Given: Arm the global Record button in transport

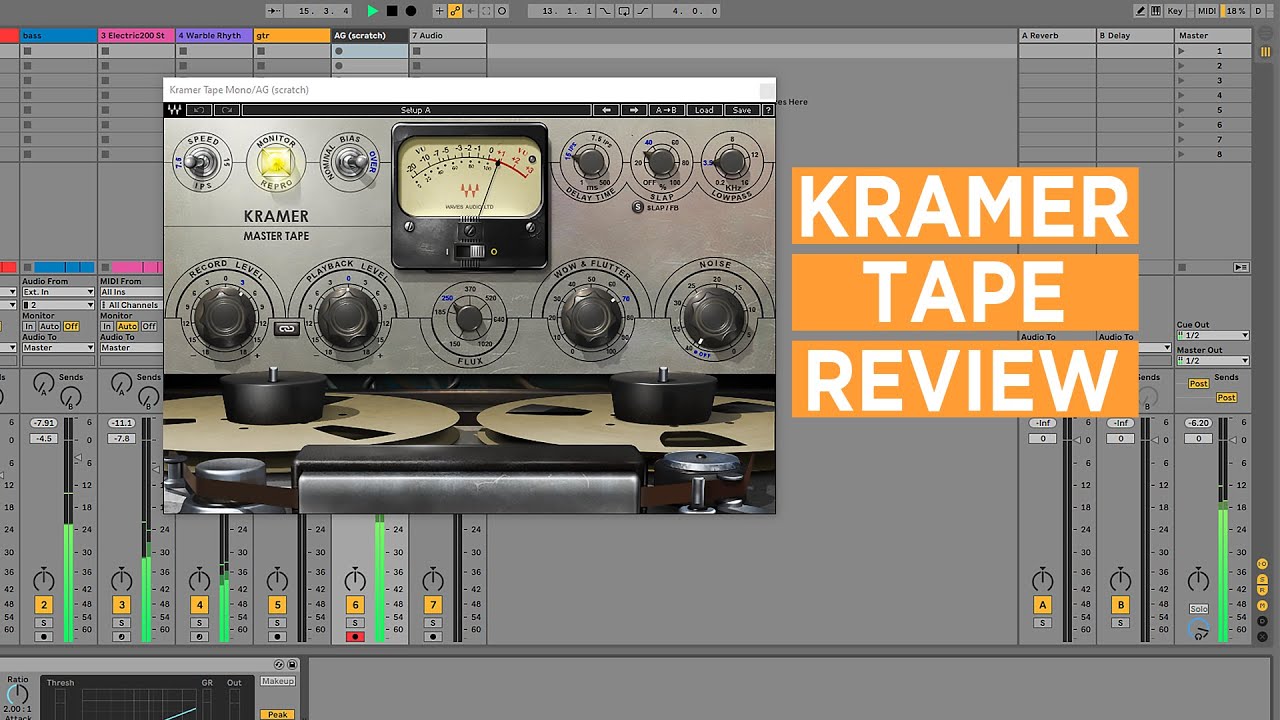Looking at the screenshot, I should 410,11.
